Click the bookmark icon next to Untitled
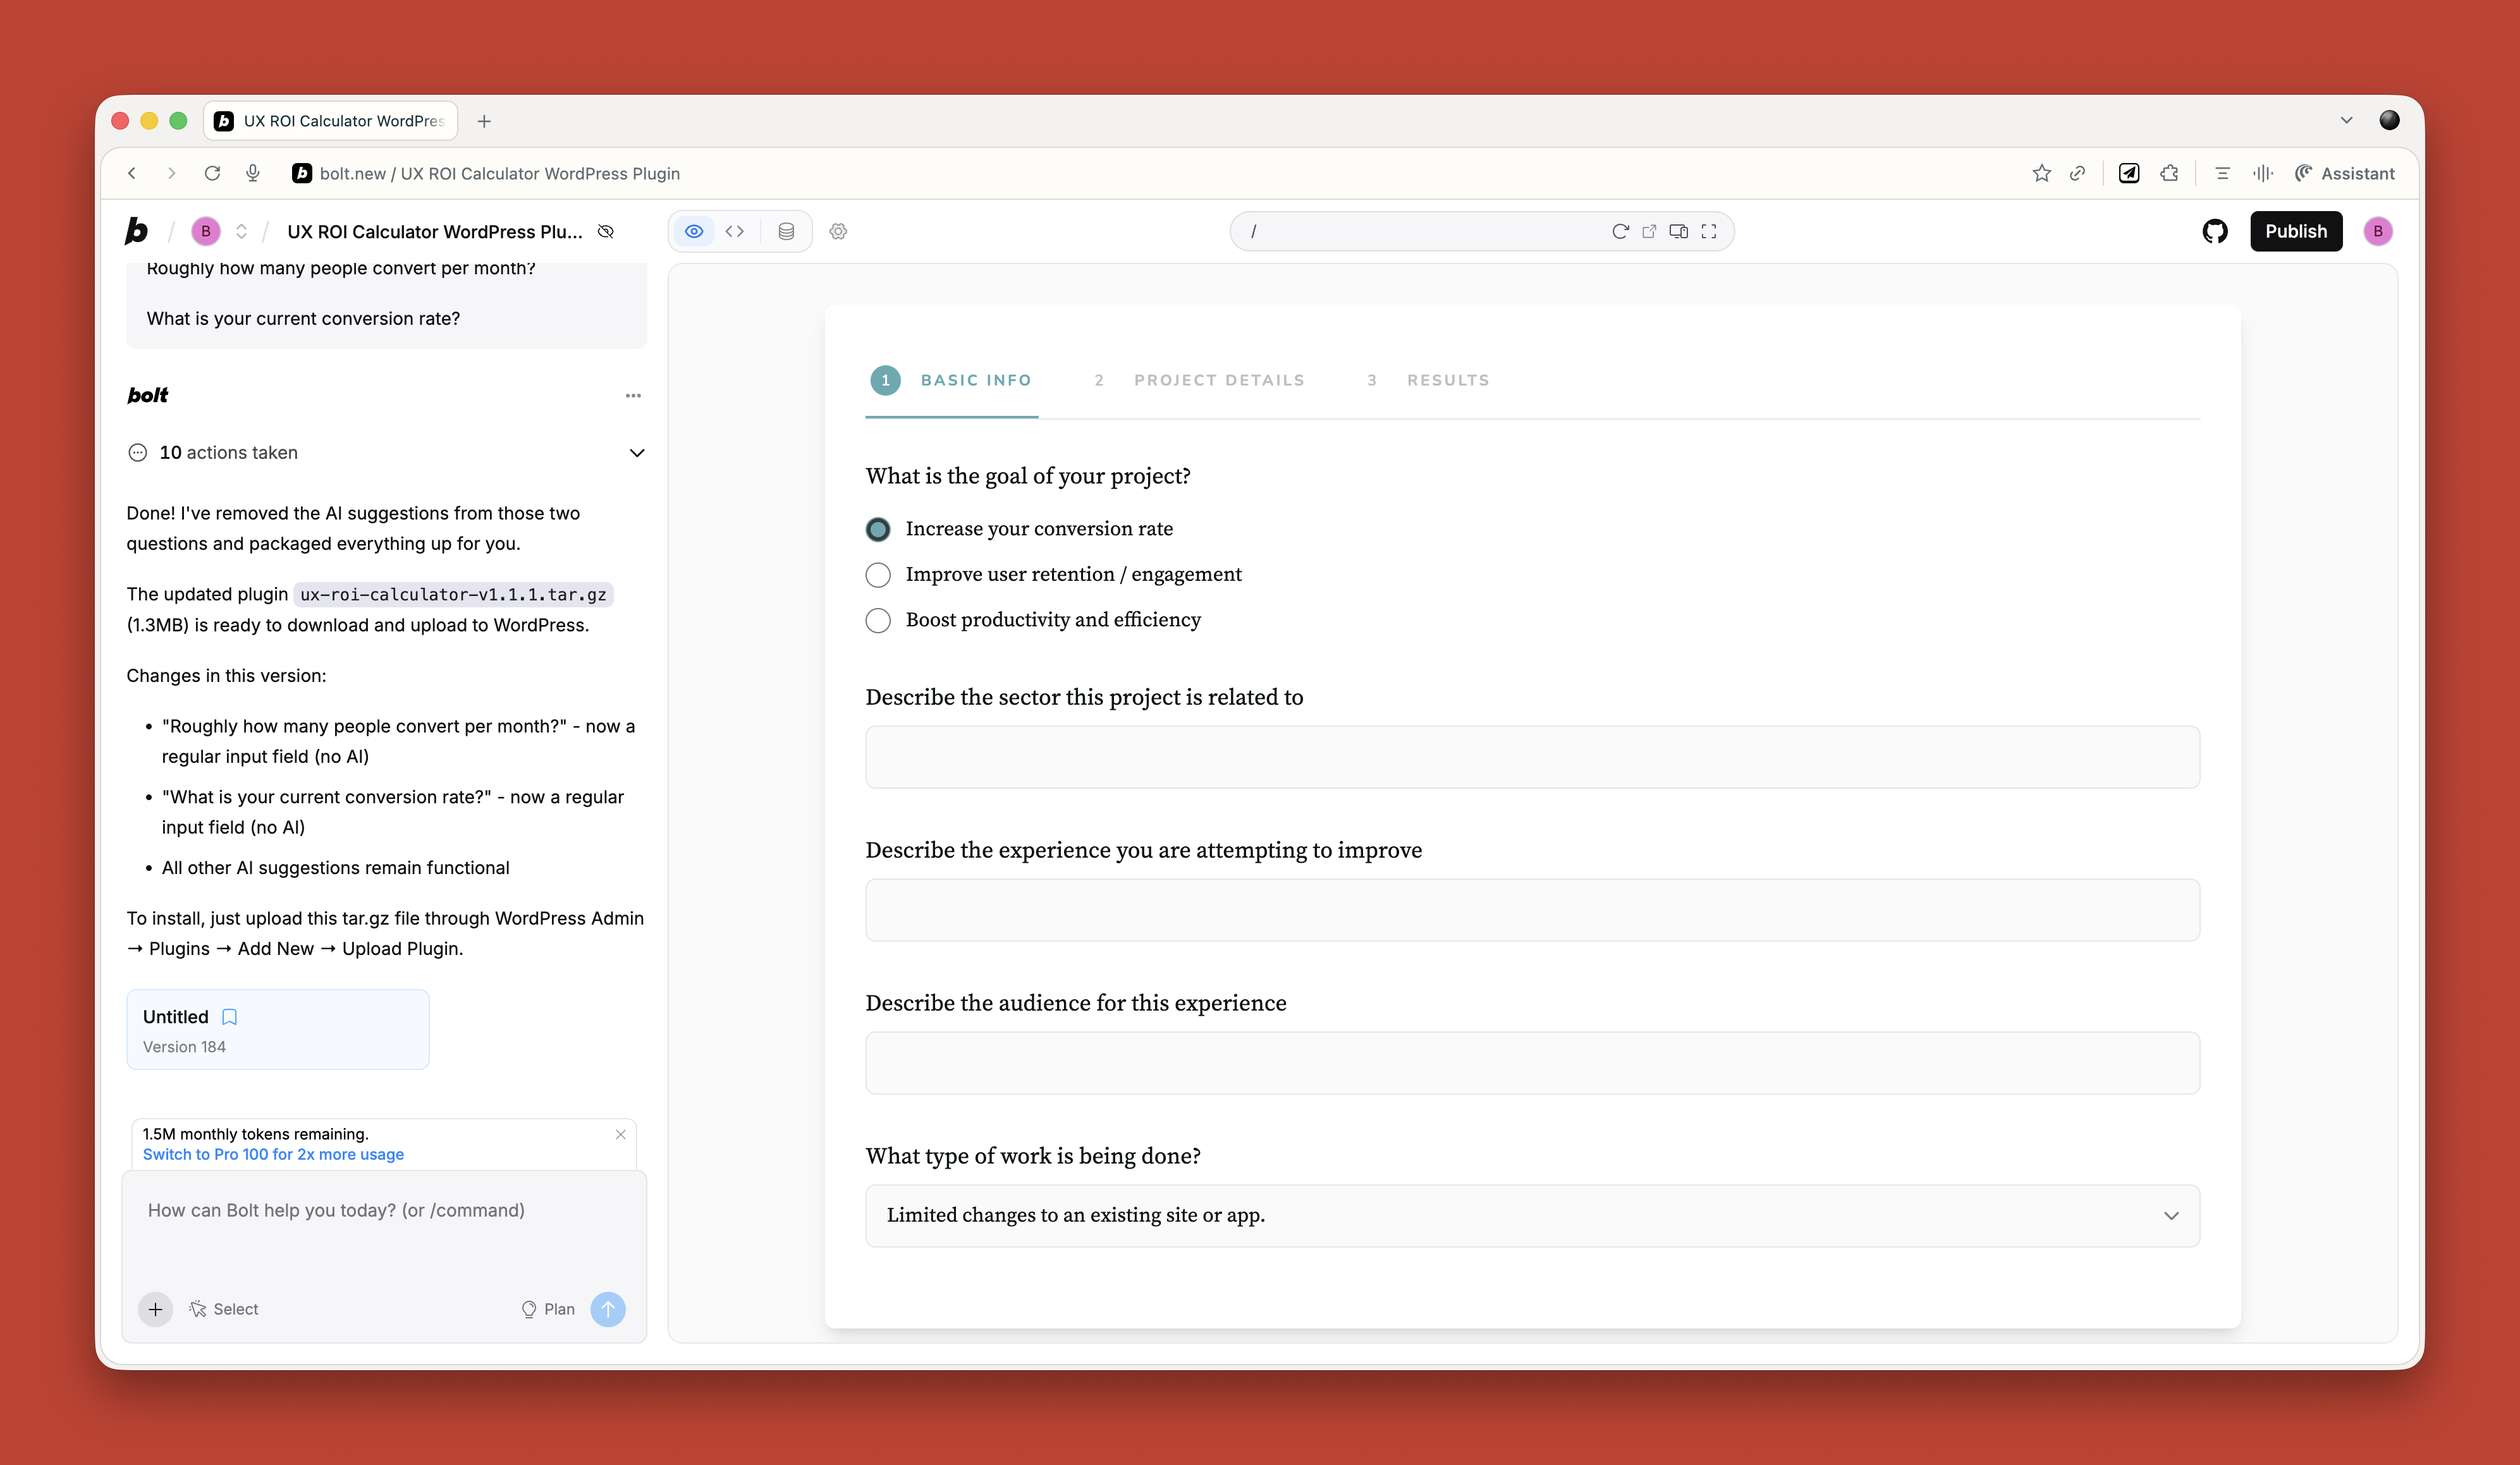 pos(229,1016)
